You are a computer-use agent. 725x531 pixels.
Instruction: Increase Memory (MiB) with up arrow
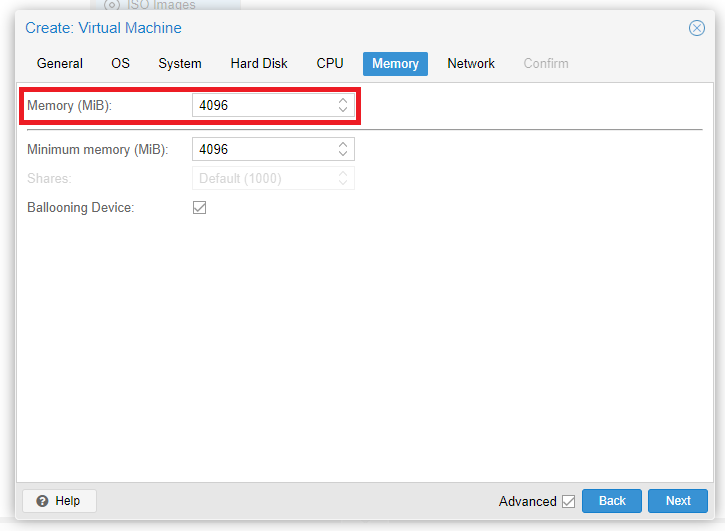343,100
